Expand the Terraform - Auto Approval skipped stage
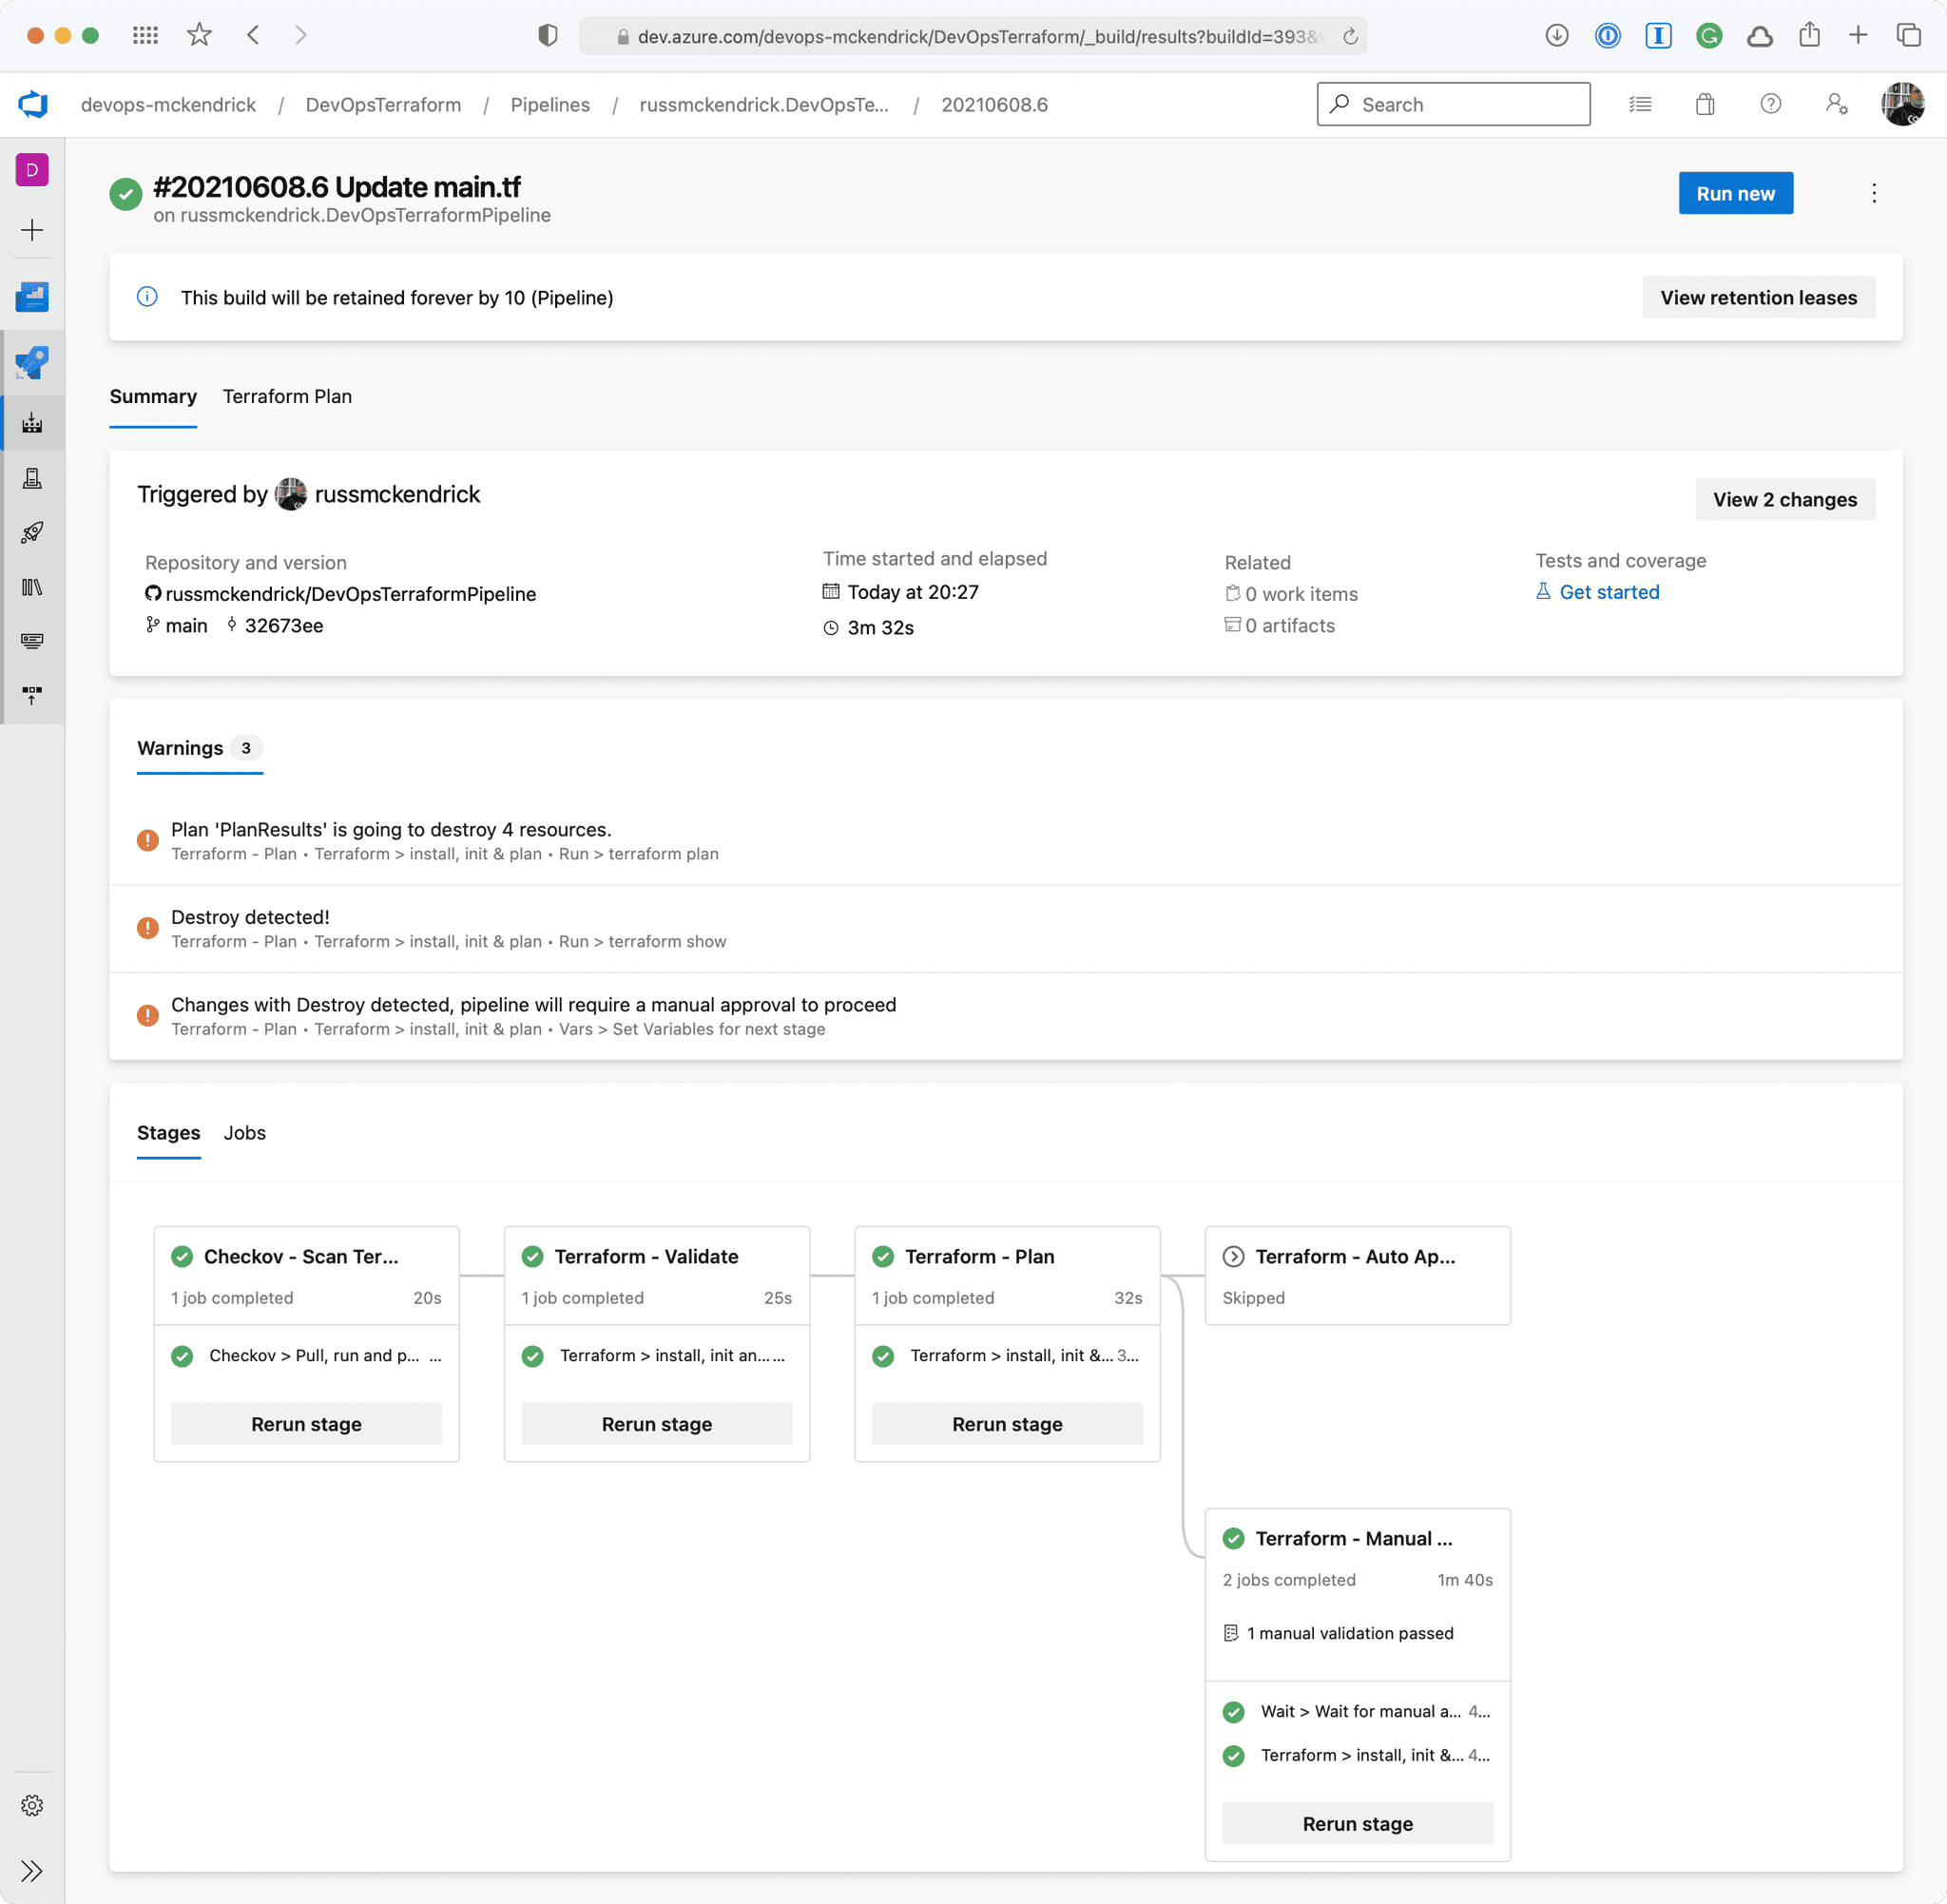Screen dimensions: 1947x1904 click(1355, 1257)
